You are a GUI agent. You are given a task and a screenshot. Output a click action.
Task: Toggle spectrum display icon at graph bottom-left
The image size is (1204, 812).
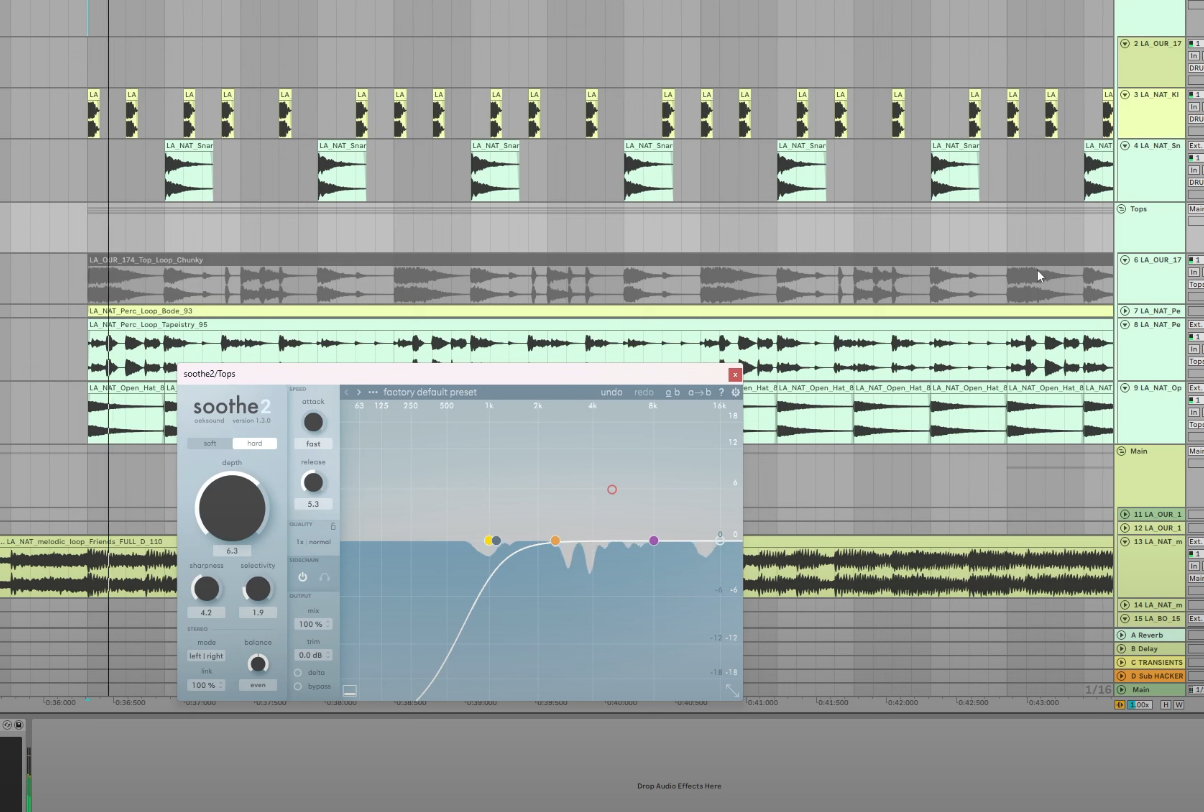click(x=349, y=690)
